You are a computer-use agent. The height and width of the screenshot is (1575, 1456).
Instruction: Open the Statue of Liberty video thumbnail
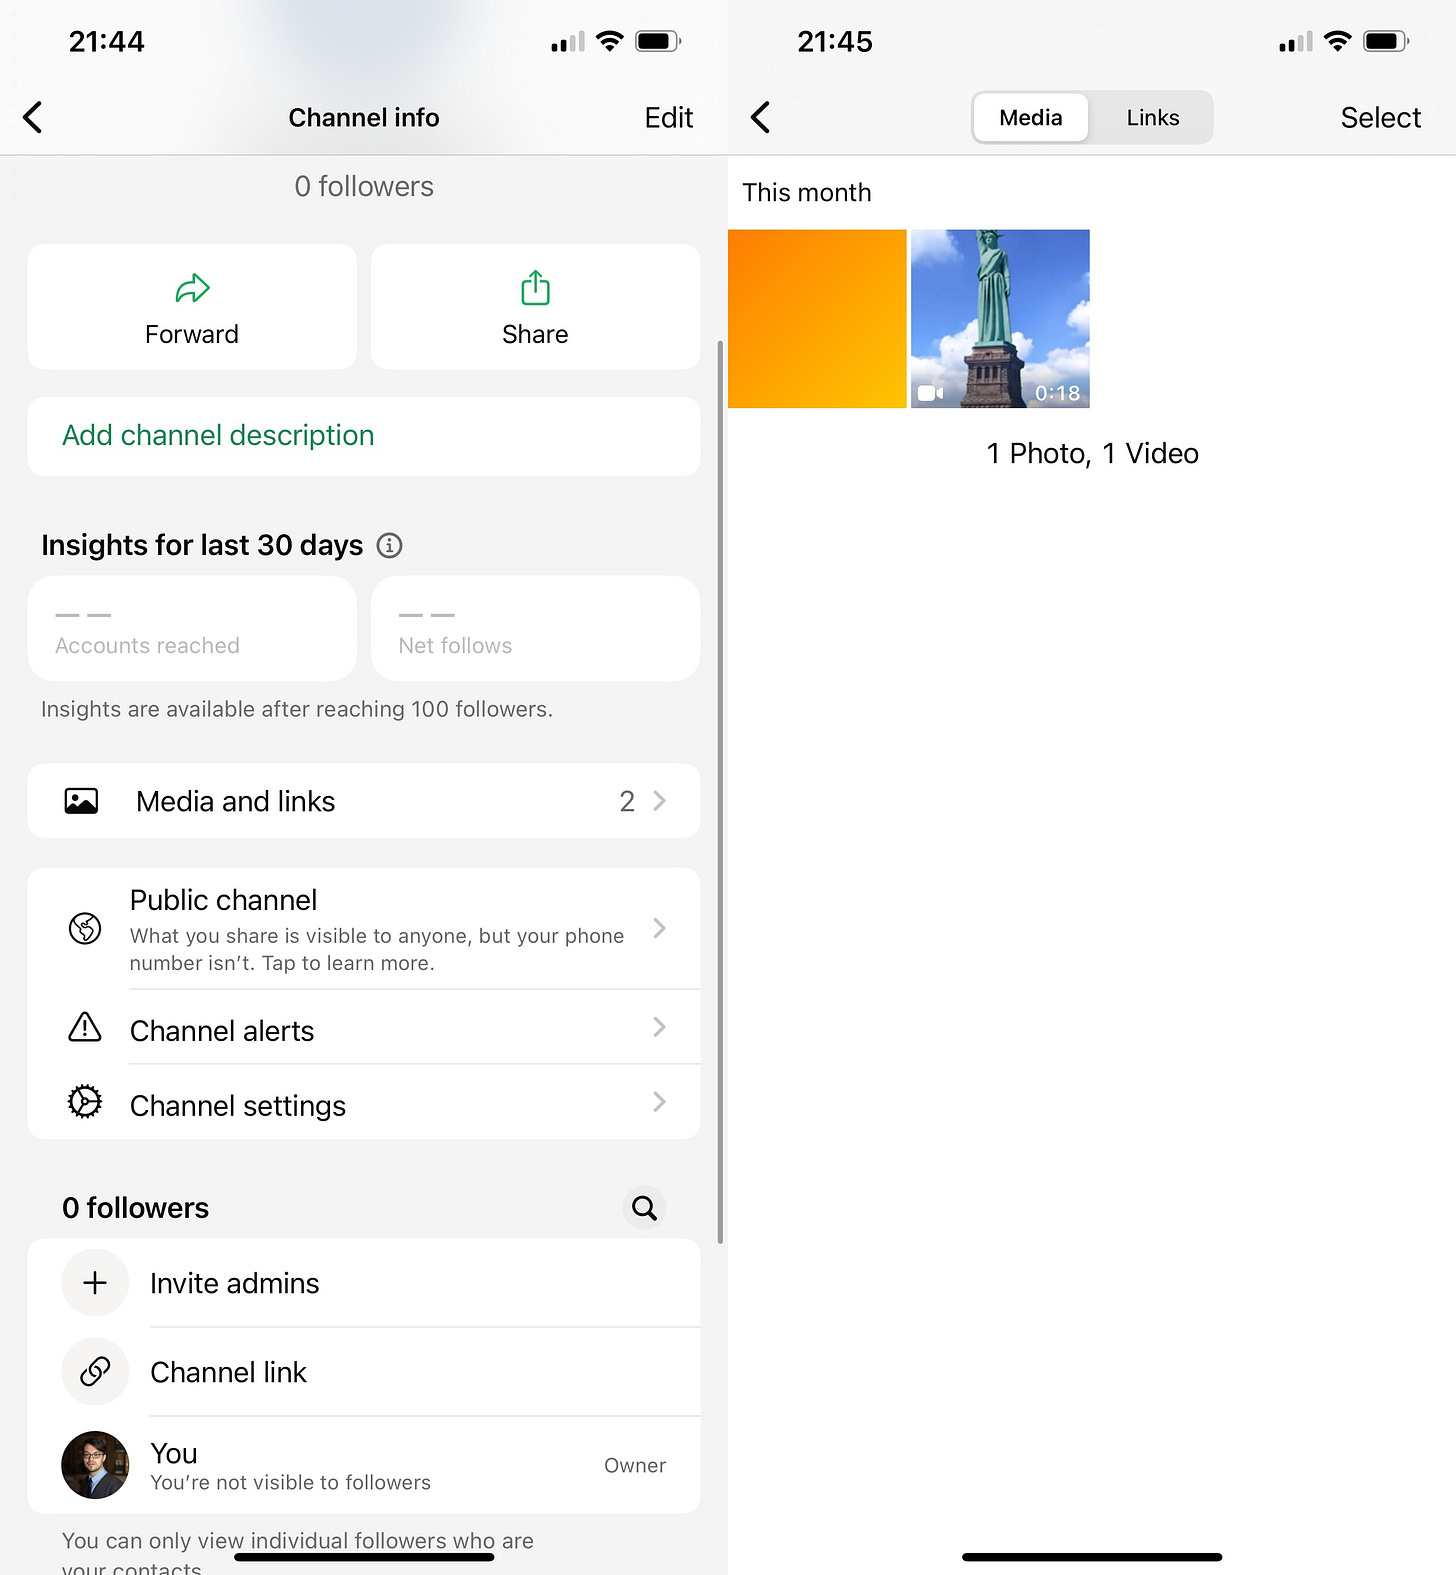click(1000, 319)
